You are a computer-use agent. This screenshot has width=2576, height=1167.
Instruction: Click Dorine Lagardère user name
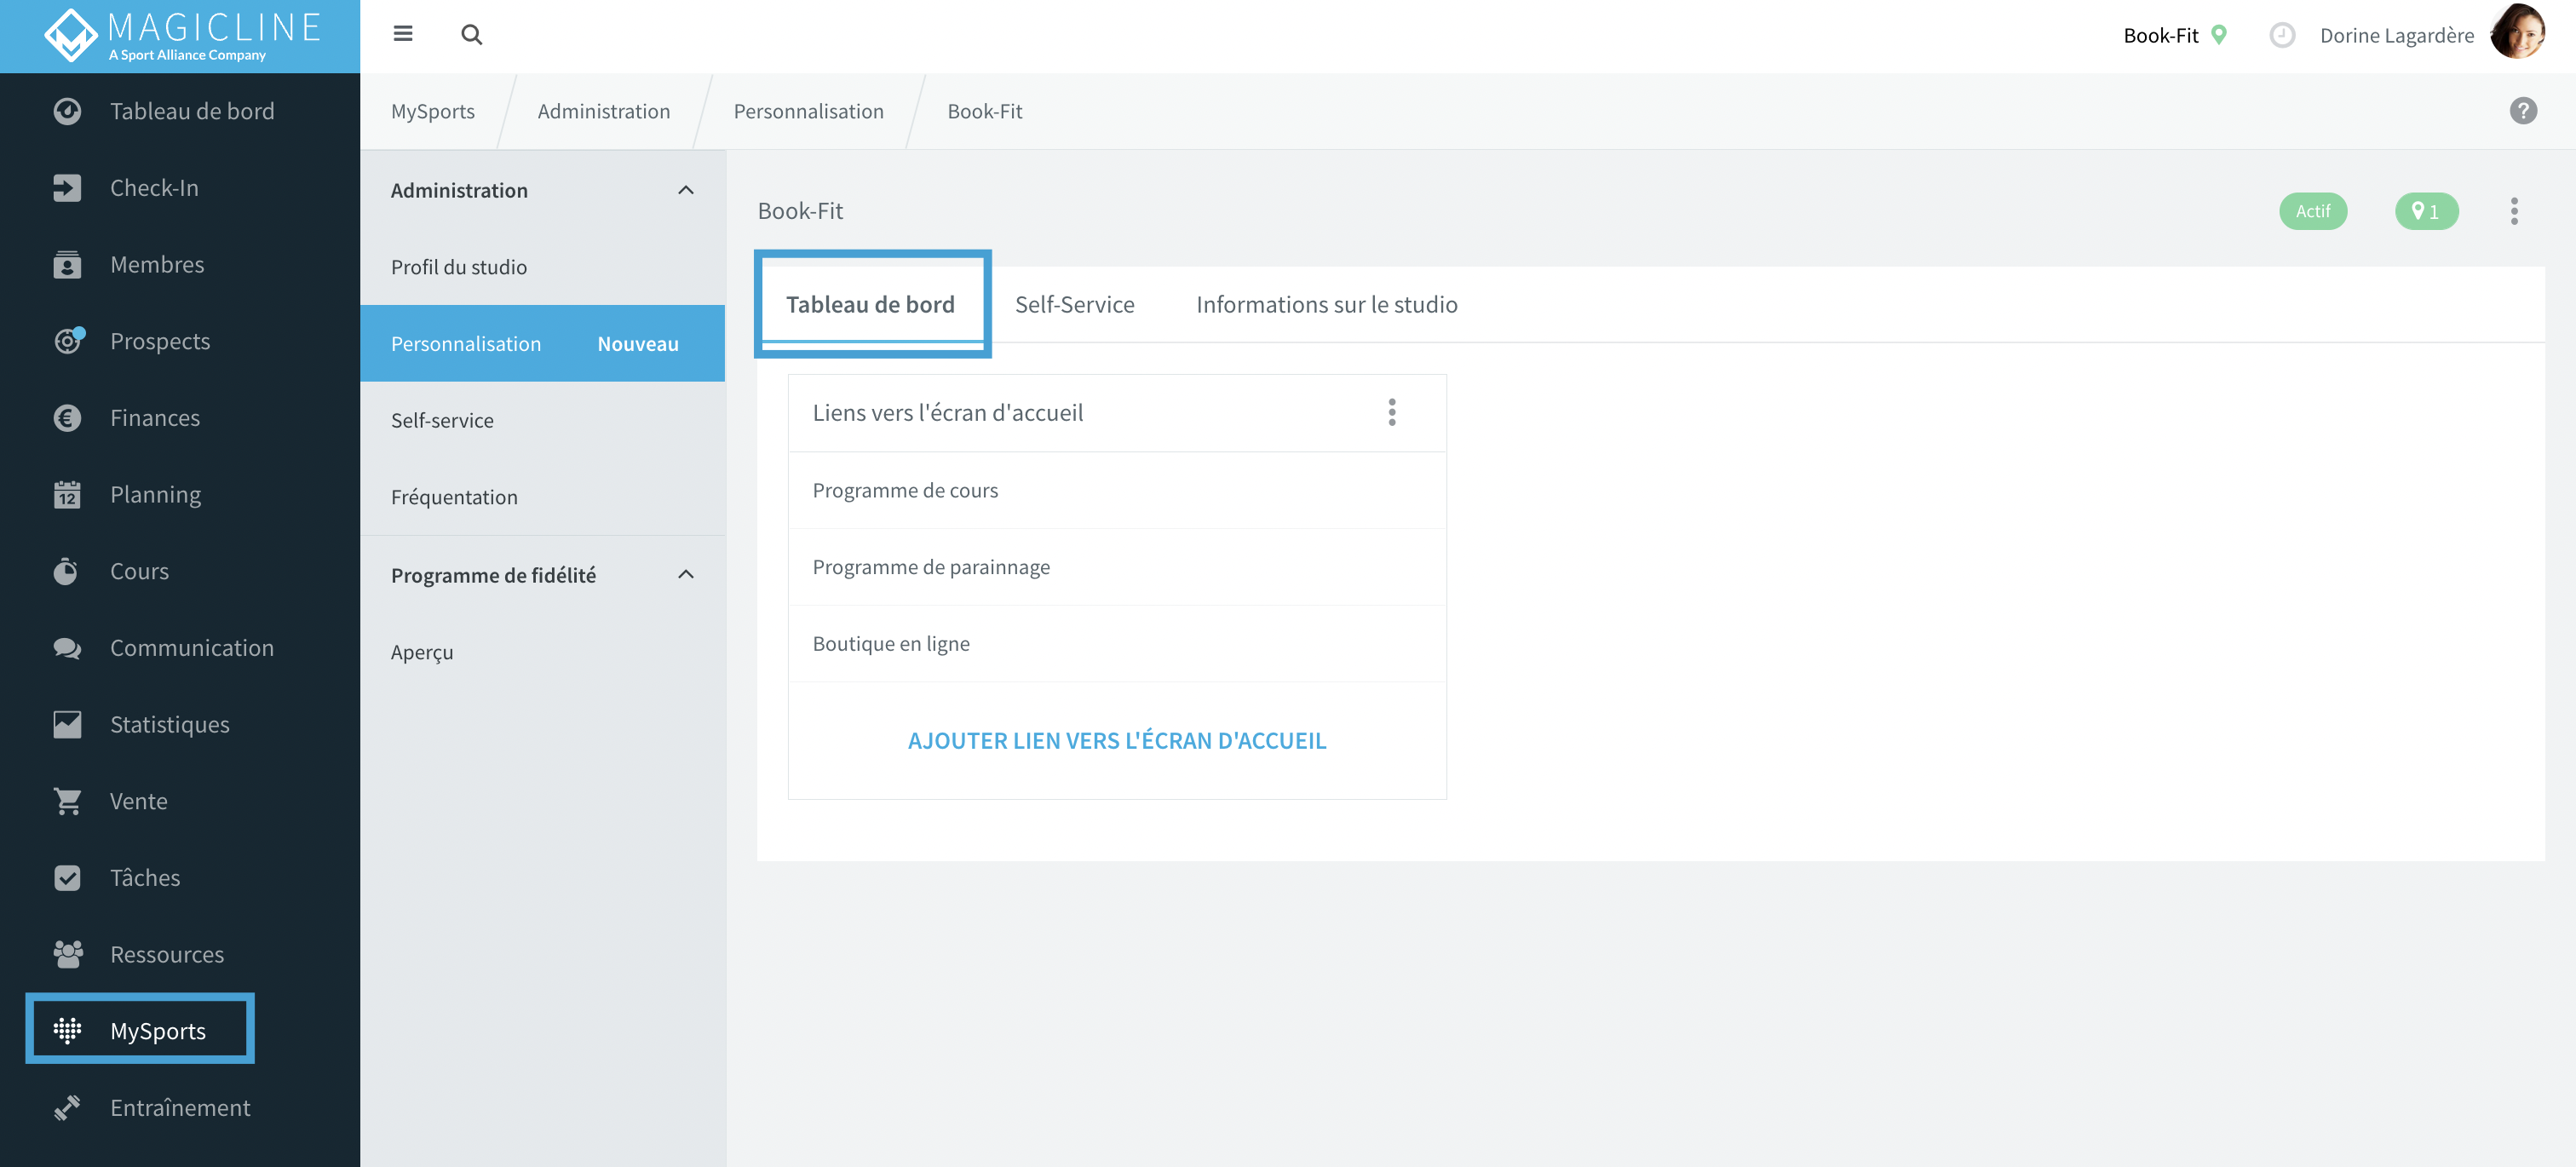point(2396,35)
